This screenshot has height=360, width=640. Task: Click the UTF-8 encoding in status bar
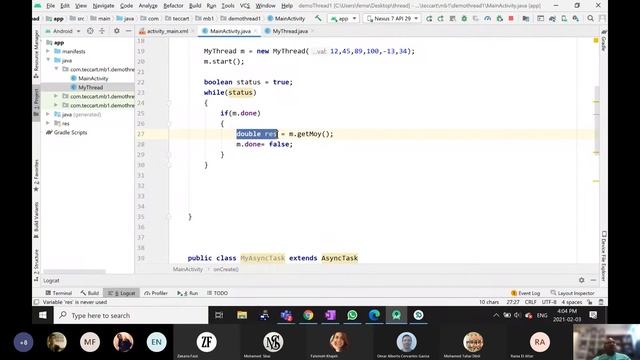click(x=549, y=302)
